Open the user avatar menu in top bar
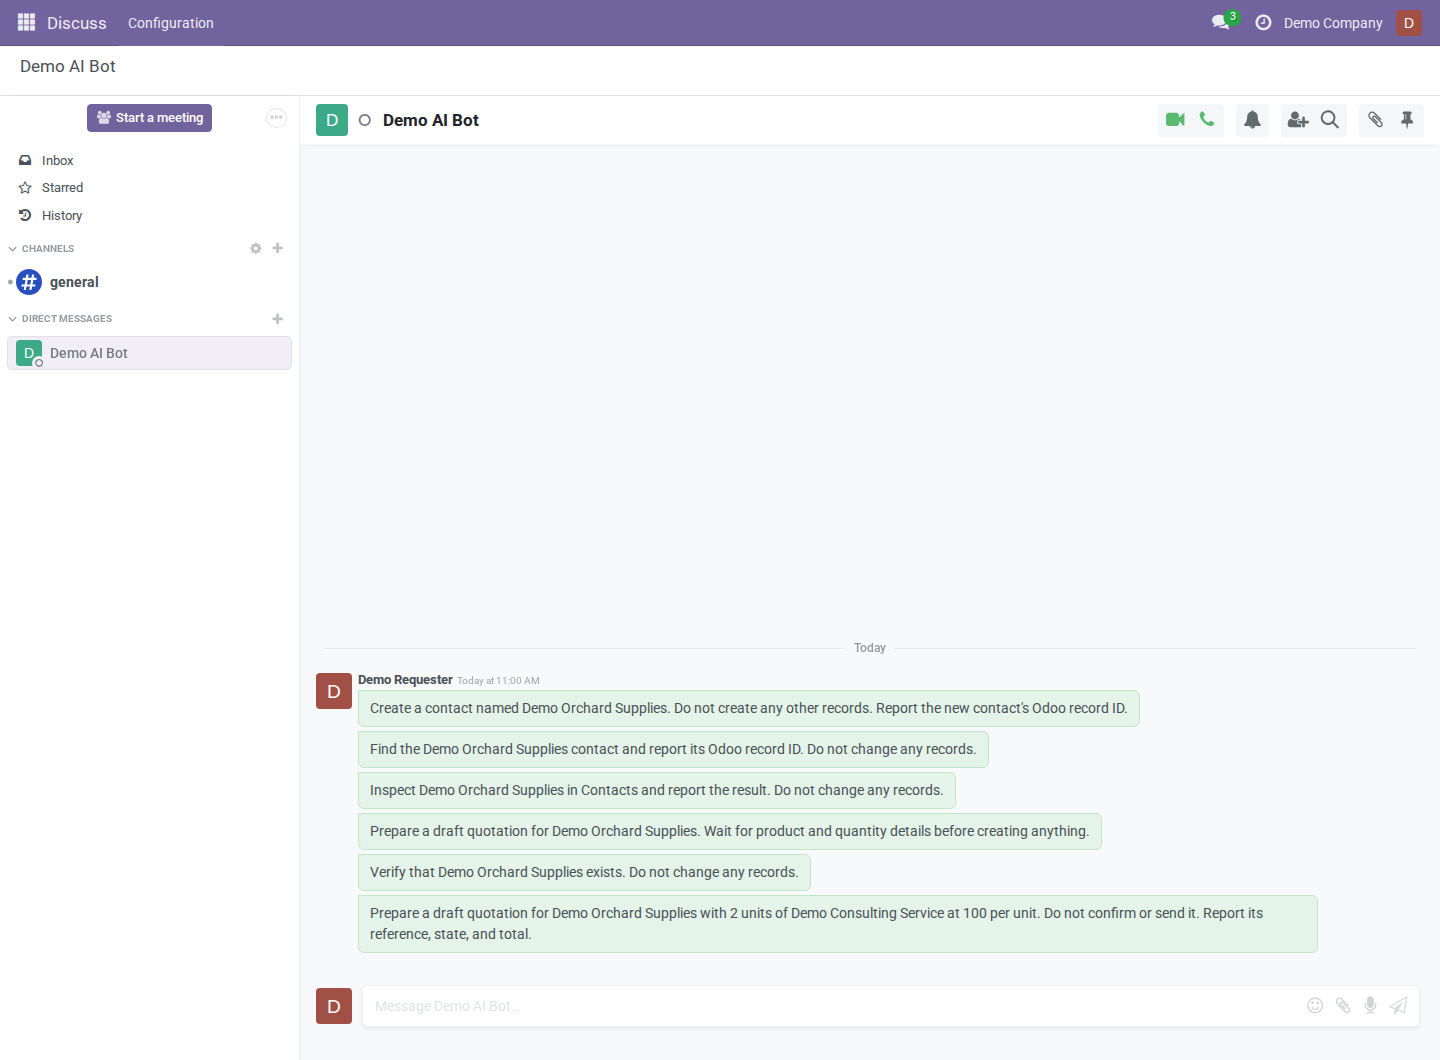This screenshot has height=1060, width=1440. 1409,22
